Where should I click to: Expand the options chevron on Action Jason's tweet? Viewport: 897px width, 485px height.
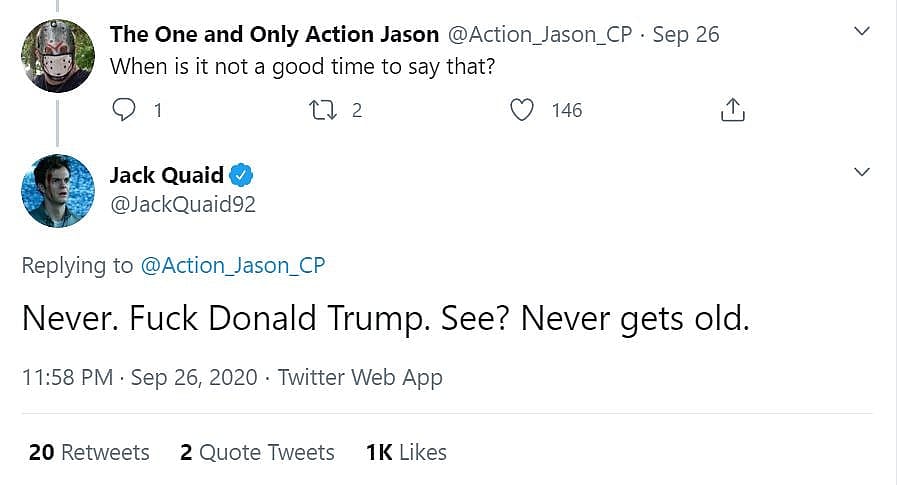click(862, 33)
